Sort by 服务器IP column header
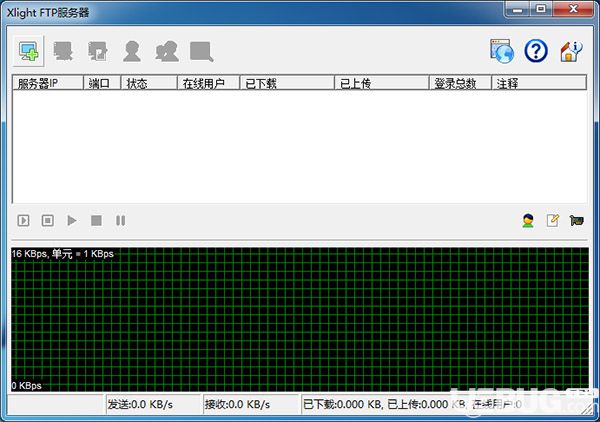Viewport: 600px width, 422px height. click(x=48, y=83)
